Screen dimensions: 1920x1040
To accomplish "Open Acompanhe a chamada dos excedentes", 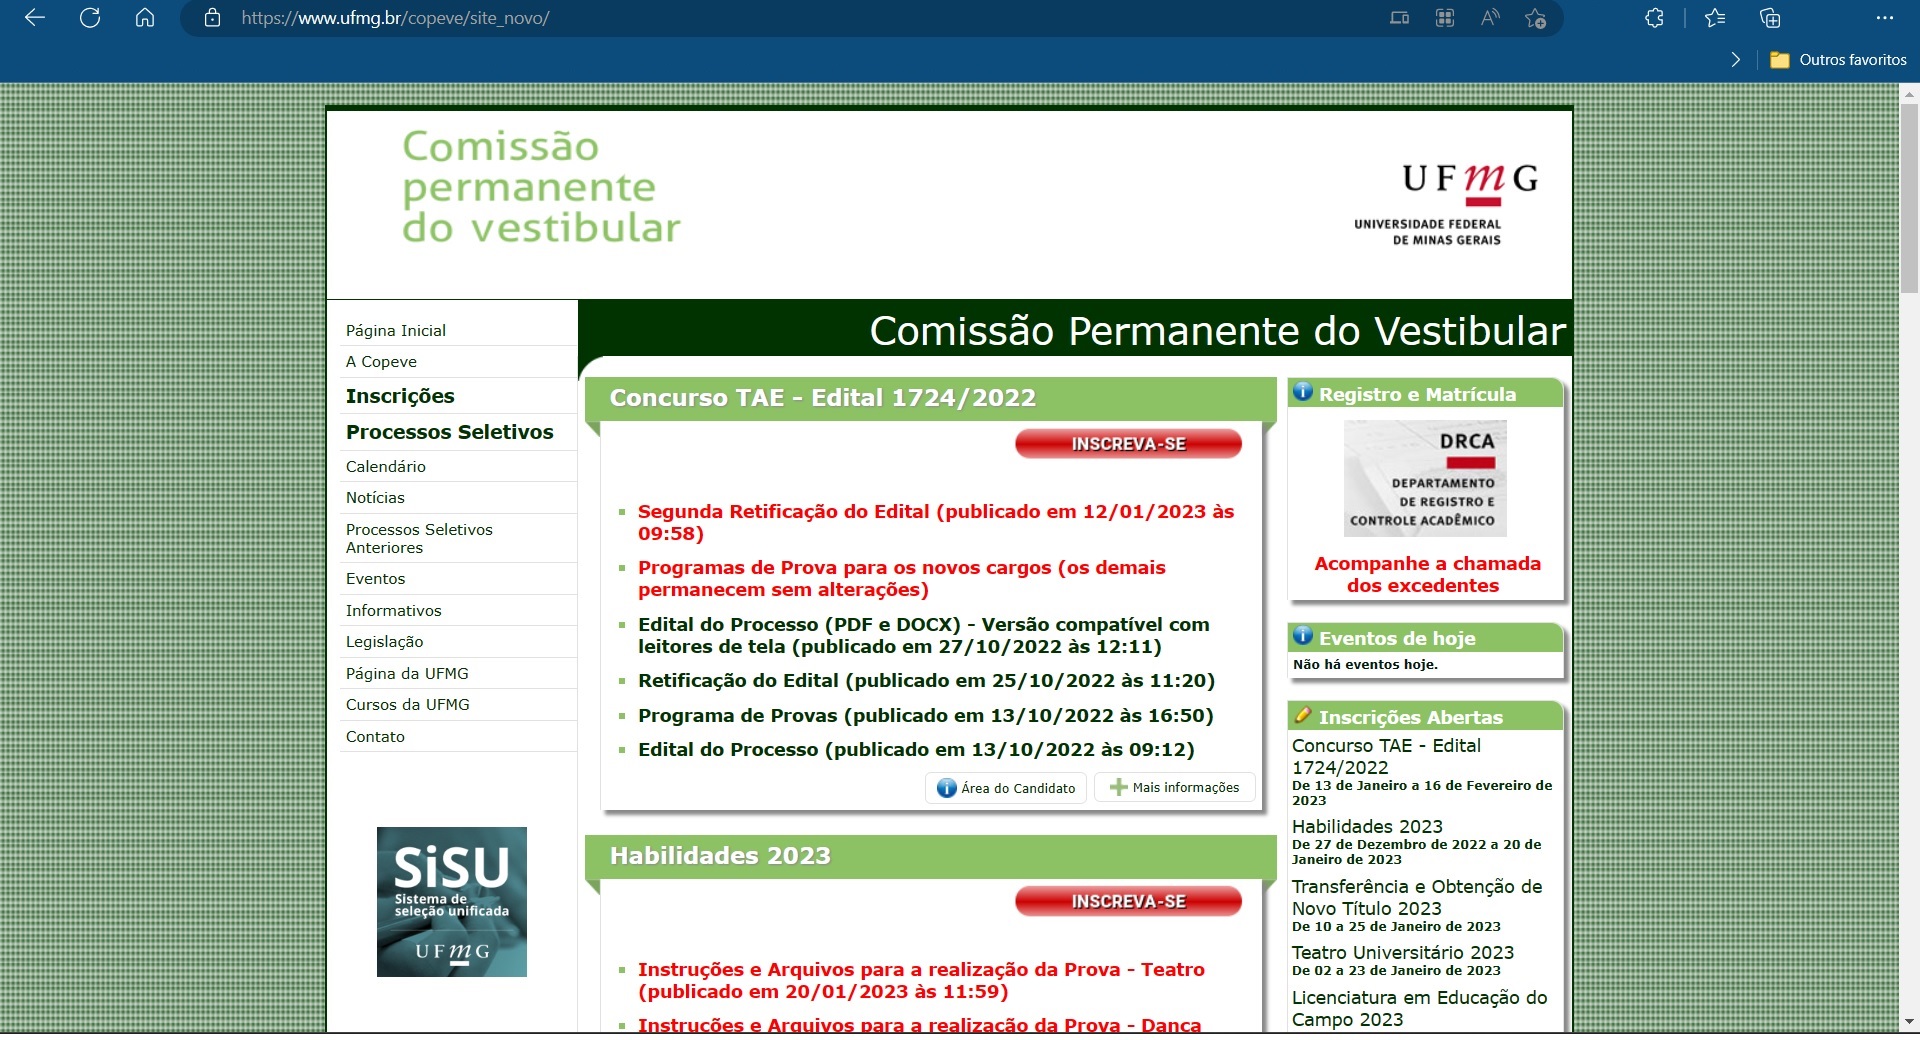I will [x=1427, y=575].
